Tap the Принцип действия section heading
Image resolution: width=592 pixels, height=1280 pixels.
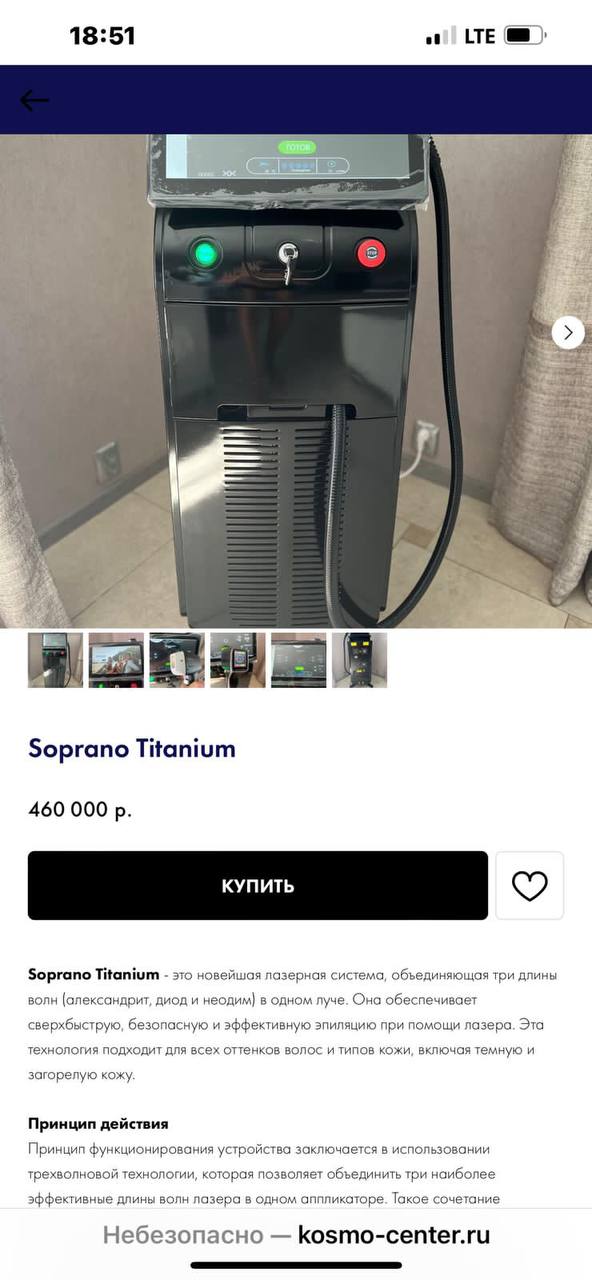[x=98, y=1124]
